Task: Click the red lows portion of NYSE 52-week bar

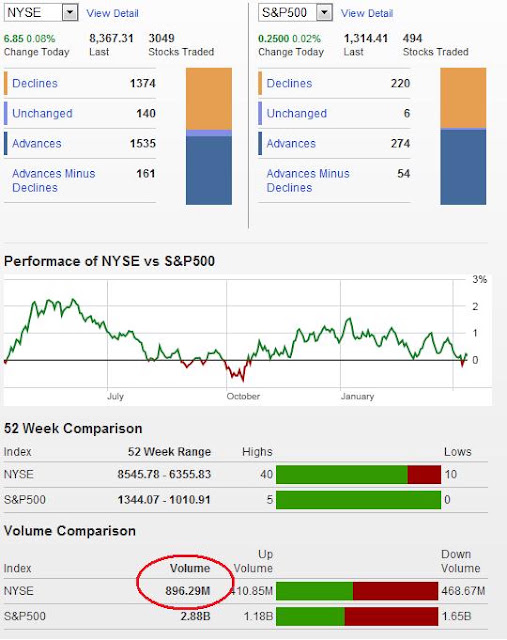Action: tap(424, 474)
